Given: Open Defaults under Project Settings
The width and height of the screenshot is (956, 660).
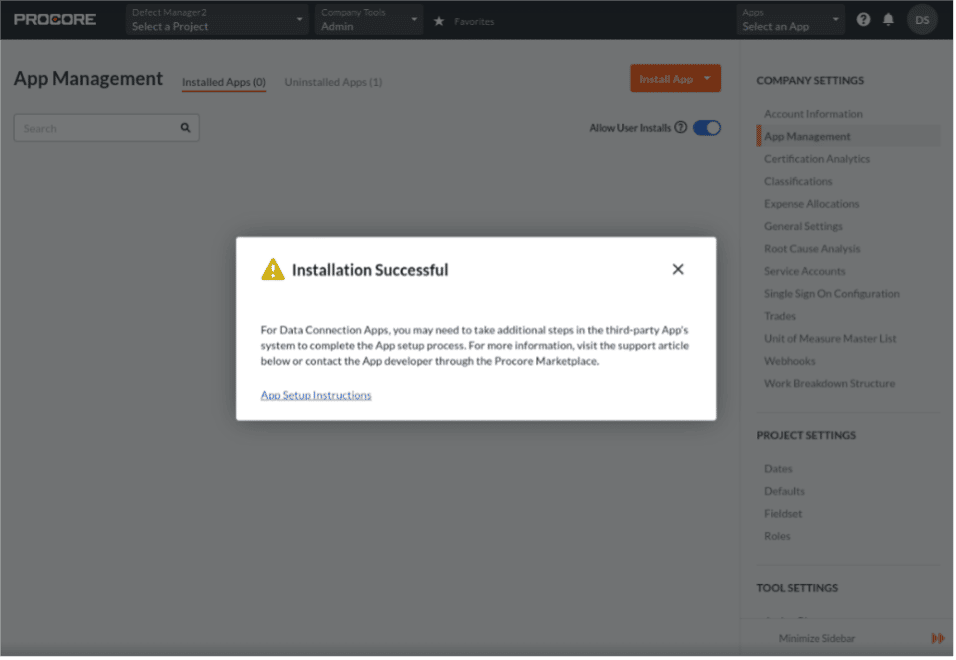Looking at the screenshot, I should (x=785, y=492).
